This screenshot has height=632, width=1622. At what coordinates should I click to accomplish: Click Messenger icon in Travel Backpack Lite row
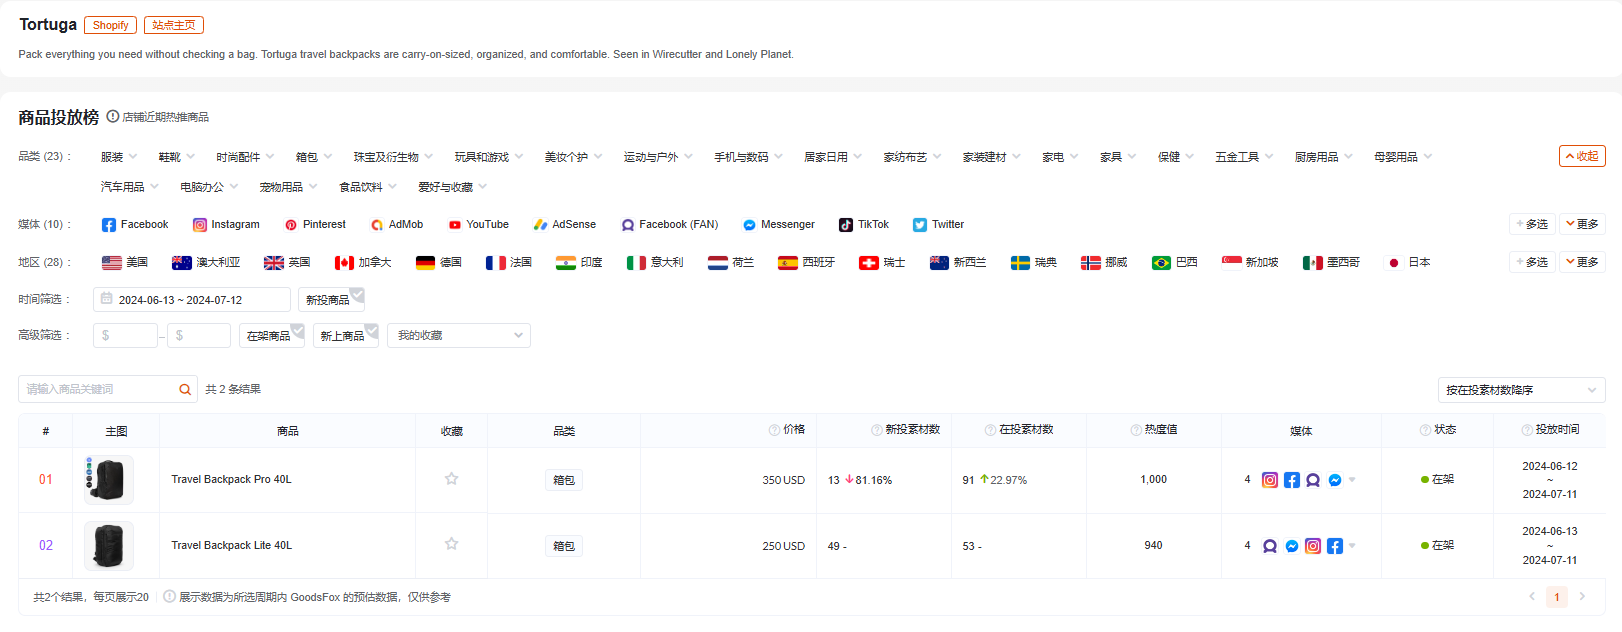1292,546
